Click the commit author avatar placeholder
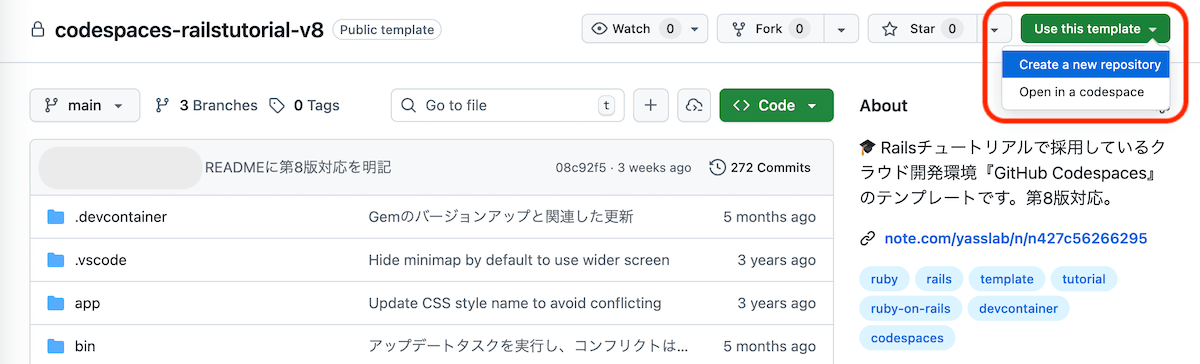This screenshot has width=1200, height=364. coord(120,167)
